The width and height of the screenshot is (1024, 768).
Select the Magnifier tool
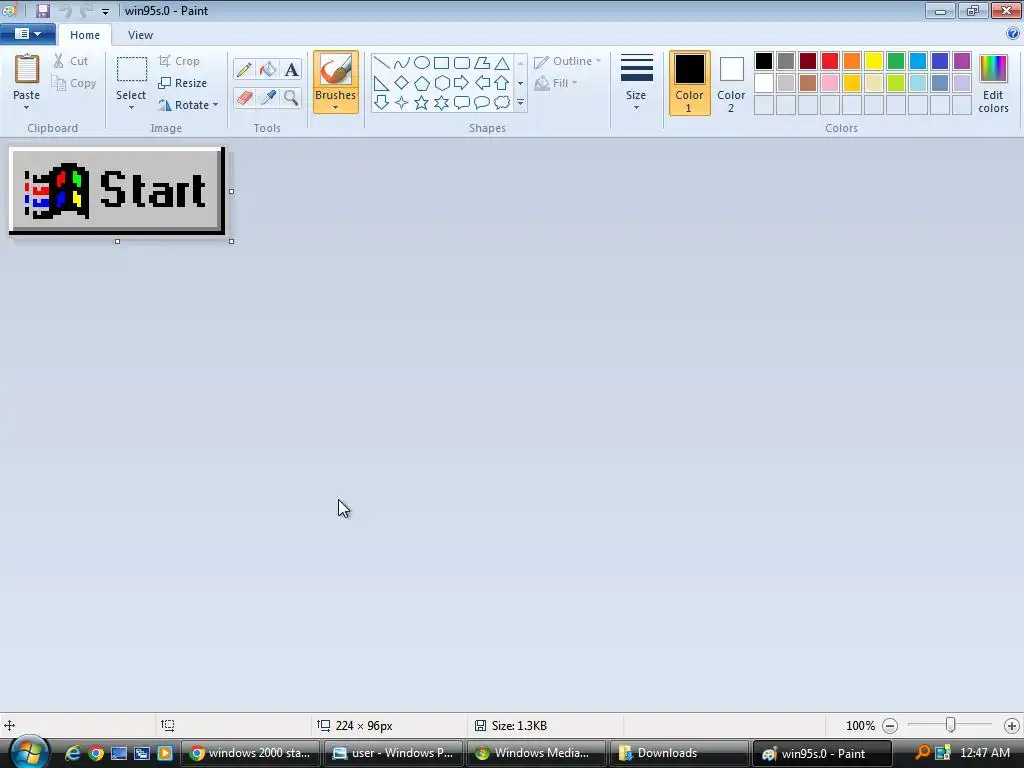click(x=291, y=98)
